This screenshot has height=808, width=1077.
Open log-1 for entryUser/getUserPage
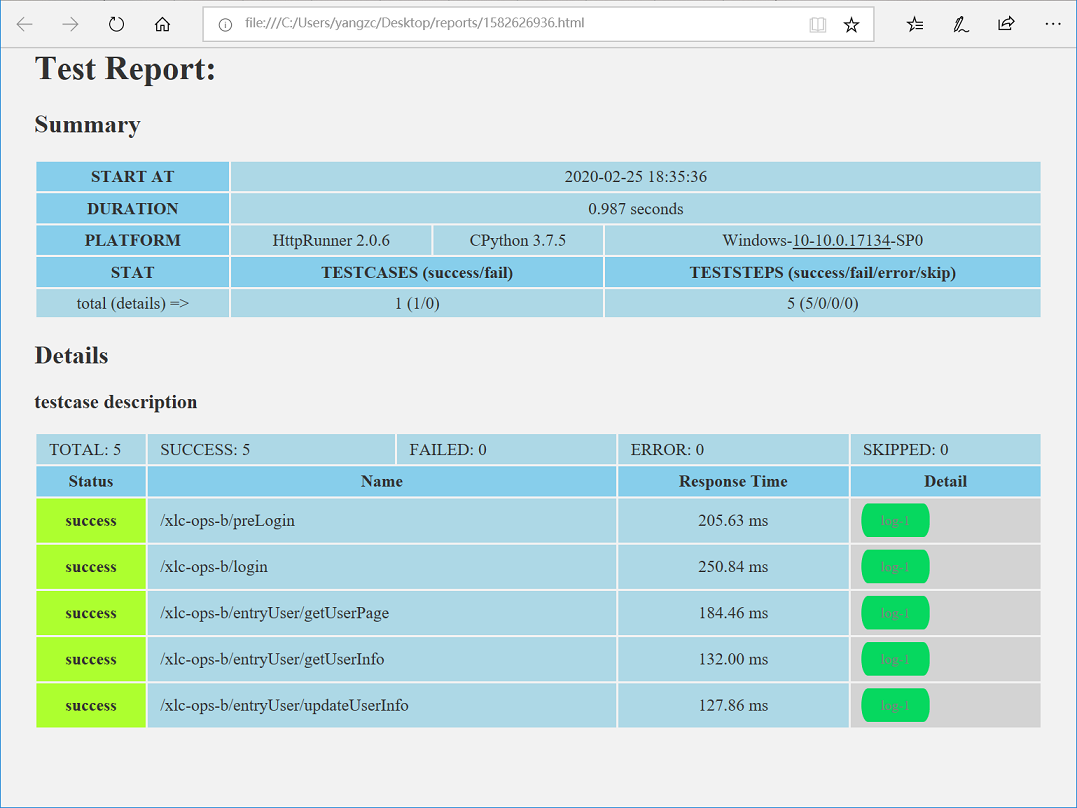click(x=895, y=613)
